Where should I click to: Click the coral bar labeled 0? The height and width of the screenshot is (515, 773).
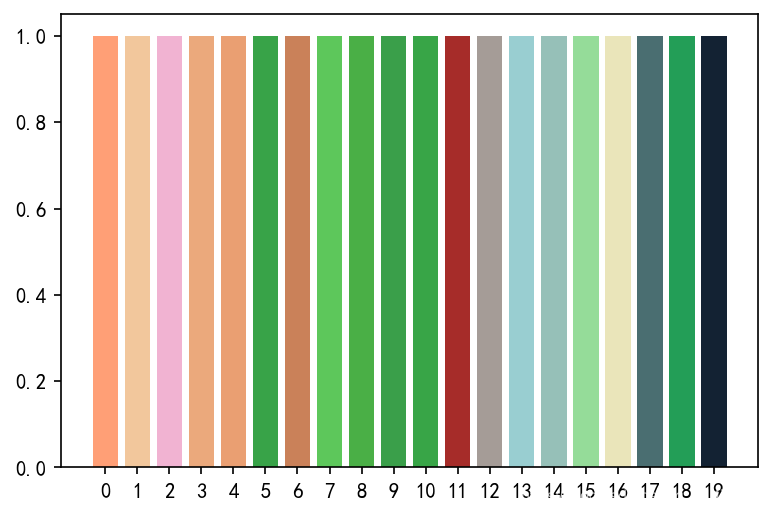coord(105,251)
